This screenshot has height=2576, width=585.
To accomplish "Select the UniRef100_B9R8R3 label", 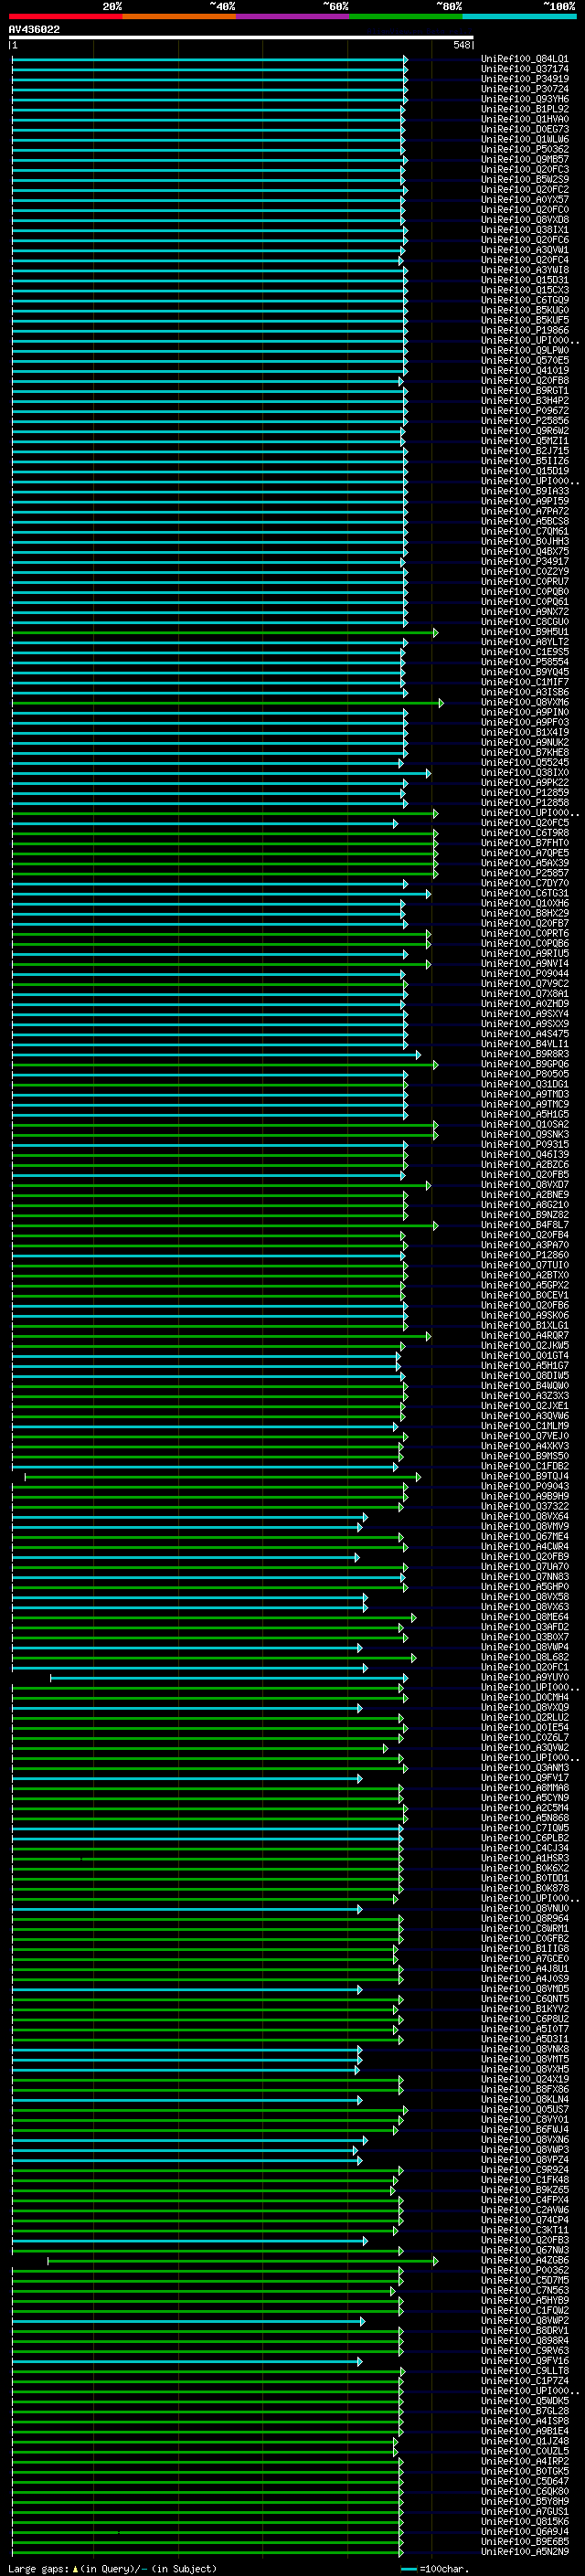I will [525, 1054].
